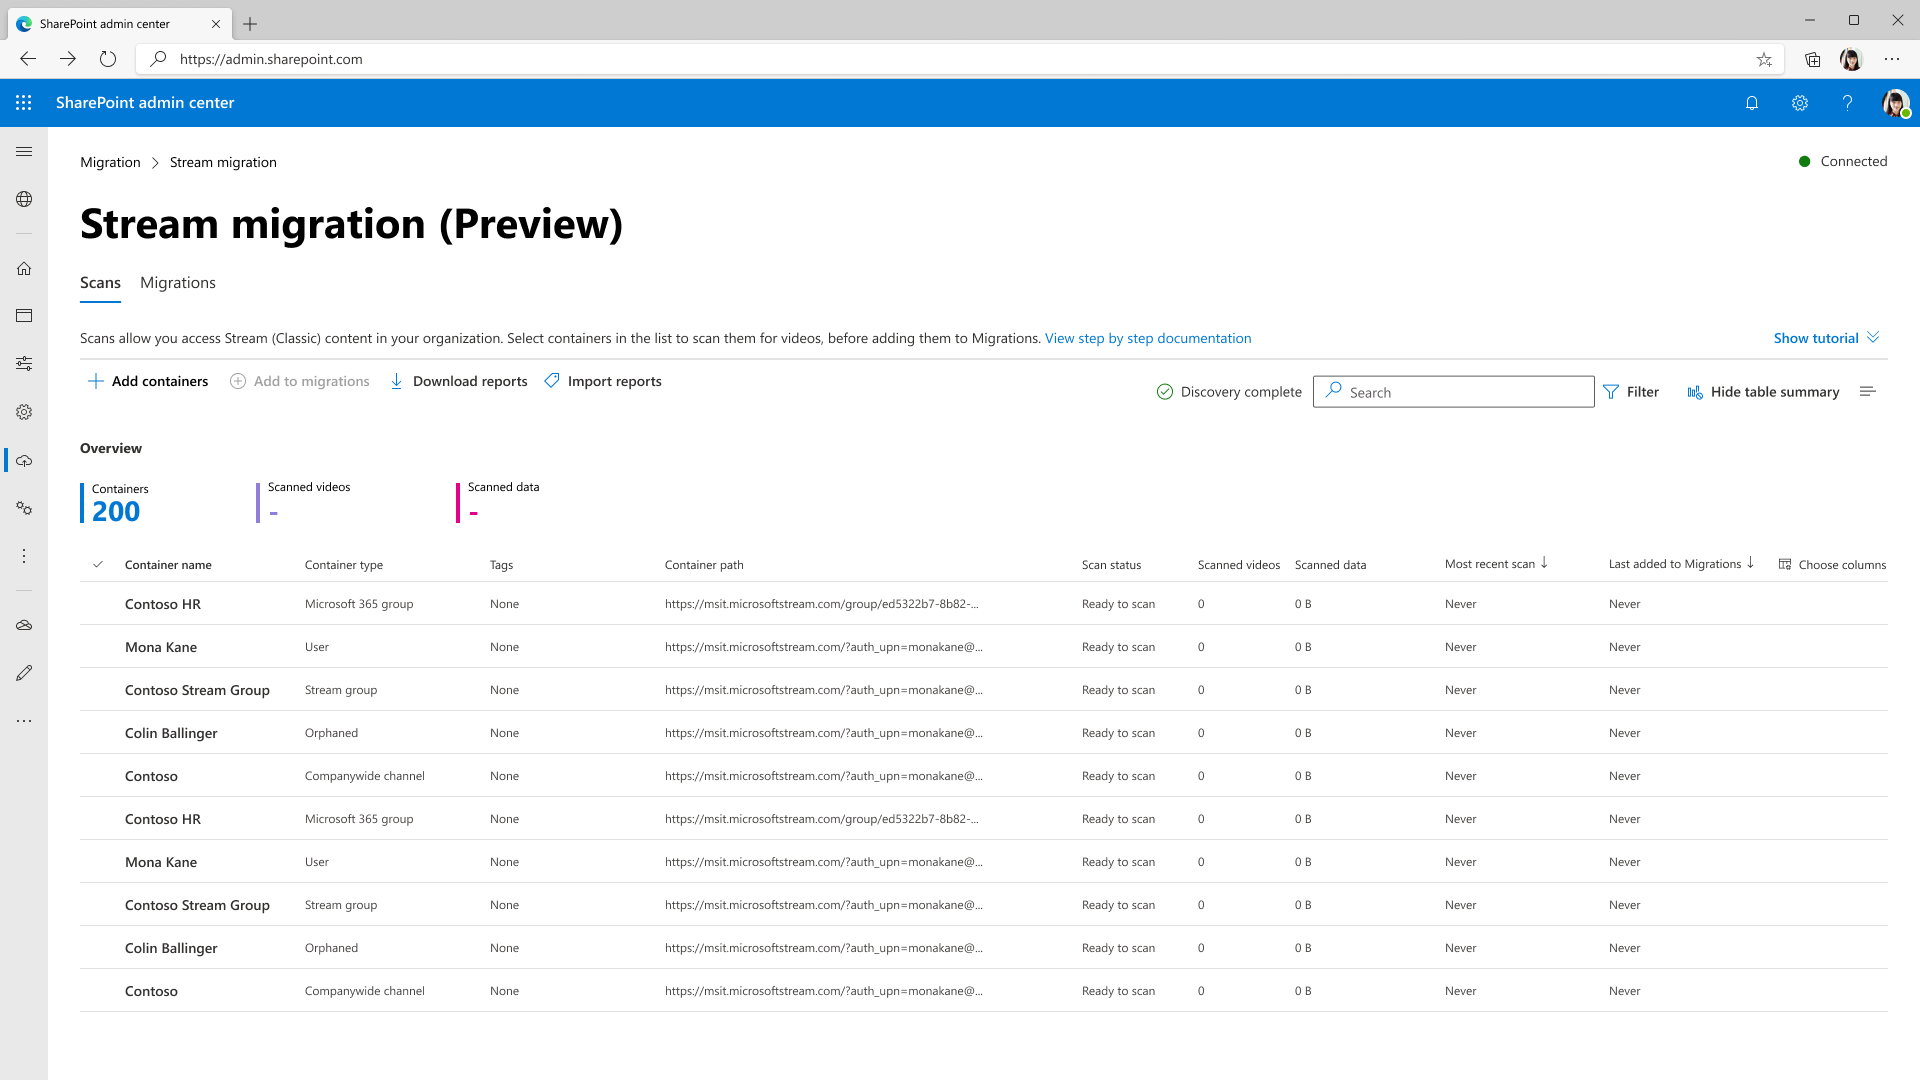Click the Import reports icon
The image size is (1920, 1080).
tap(551, 380)
